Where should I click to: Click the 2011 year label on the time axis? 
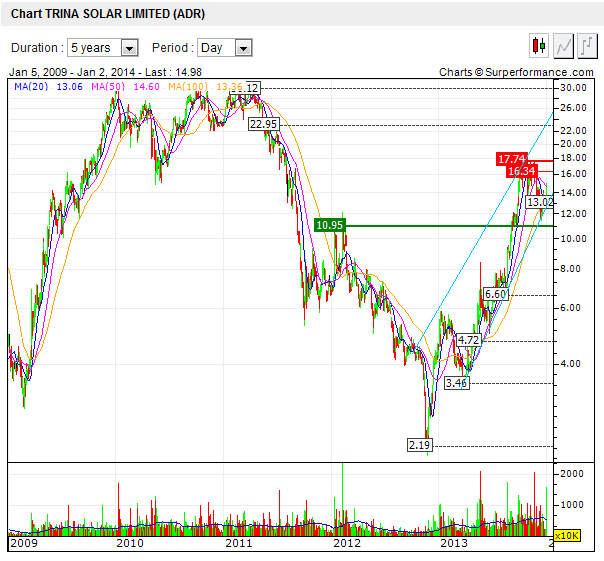point(238,543)
